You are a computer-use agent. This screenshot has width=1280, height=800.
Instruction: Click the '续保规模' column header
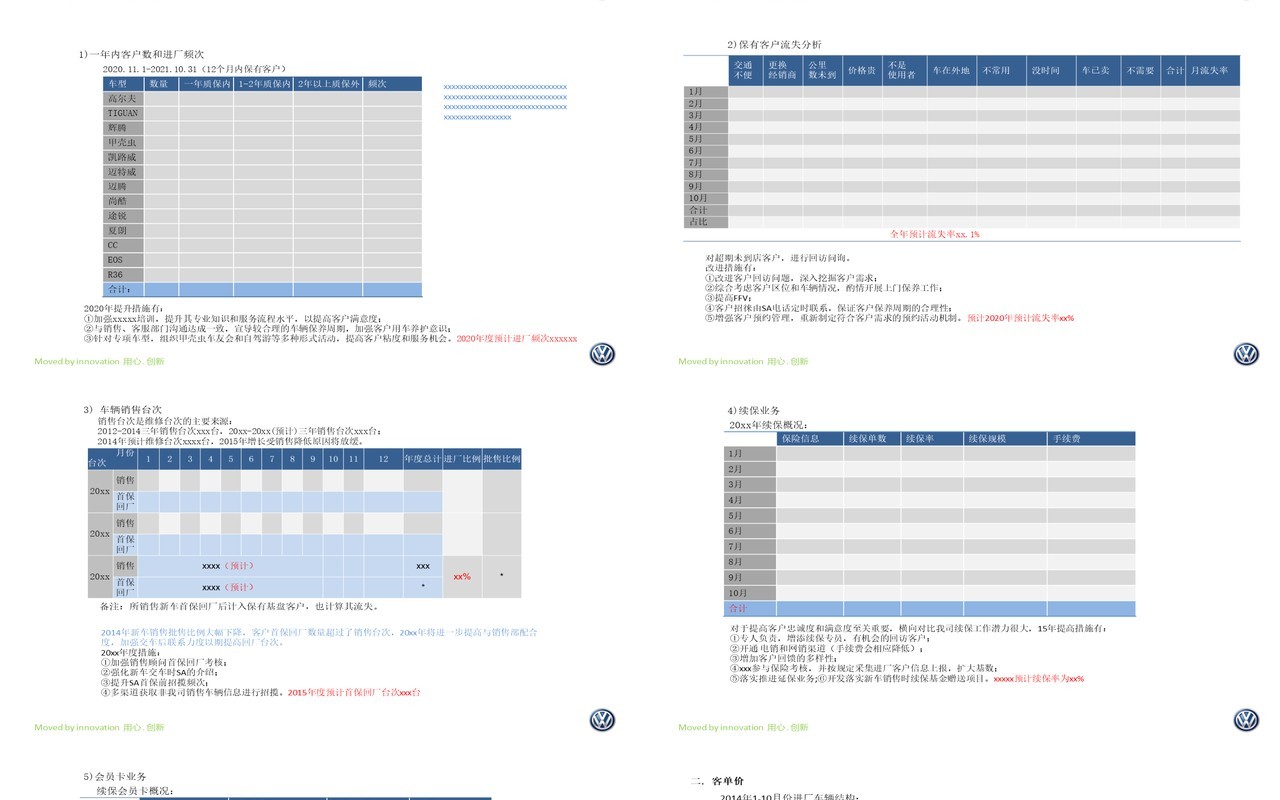1005,438
